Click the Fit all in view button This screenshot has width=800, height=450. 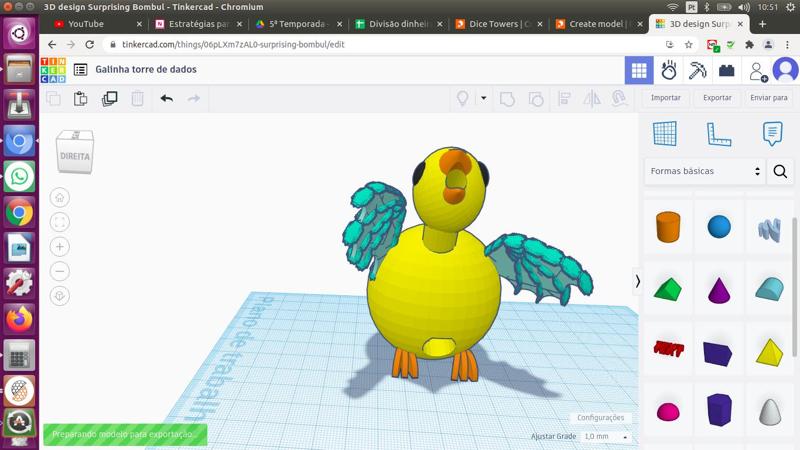click(x=60, y=222)
